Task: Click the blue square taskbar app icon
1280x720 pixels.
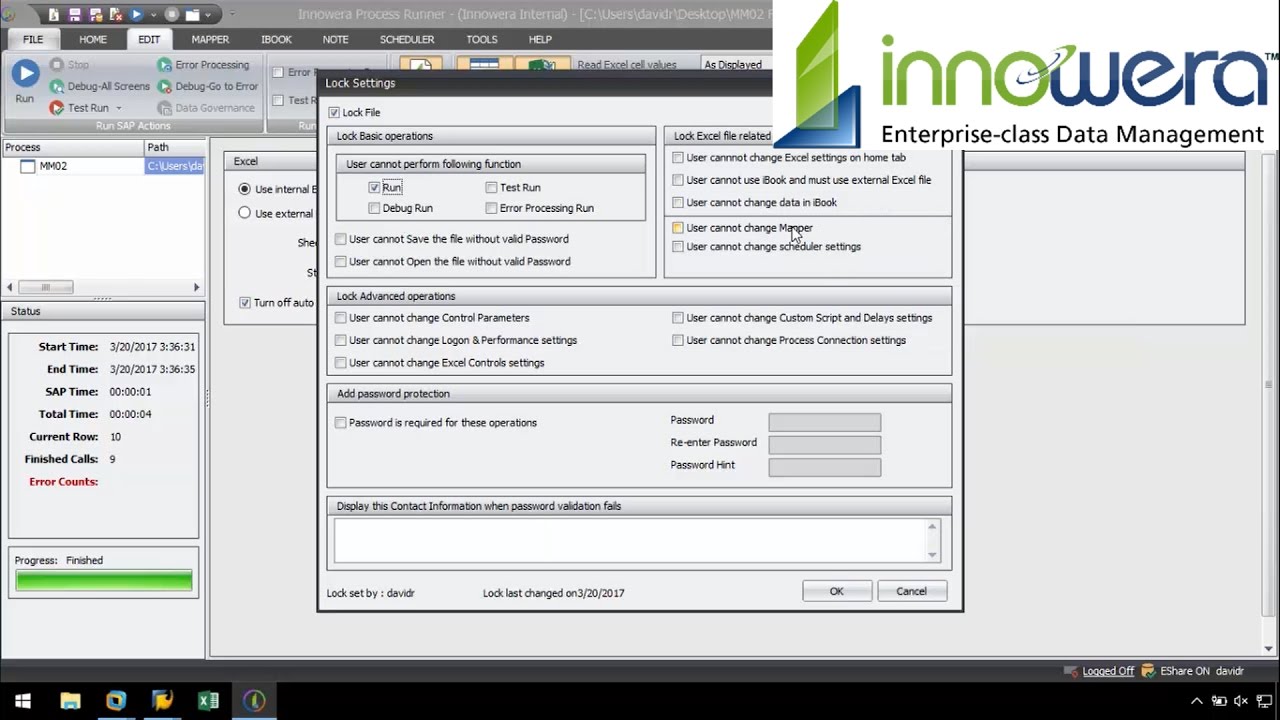Action: click(116, 701)
